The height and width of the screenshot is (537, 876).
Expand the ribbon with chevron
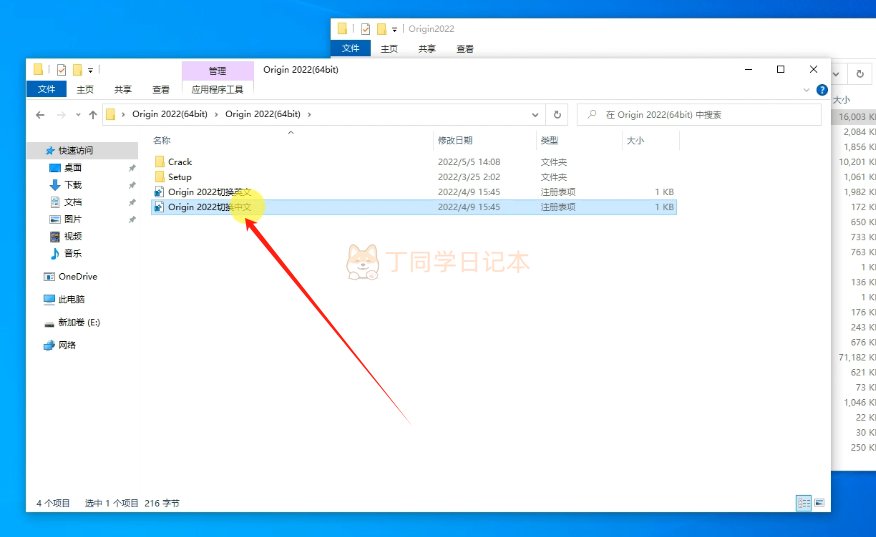(x=806, y=89)
